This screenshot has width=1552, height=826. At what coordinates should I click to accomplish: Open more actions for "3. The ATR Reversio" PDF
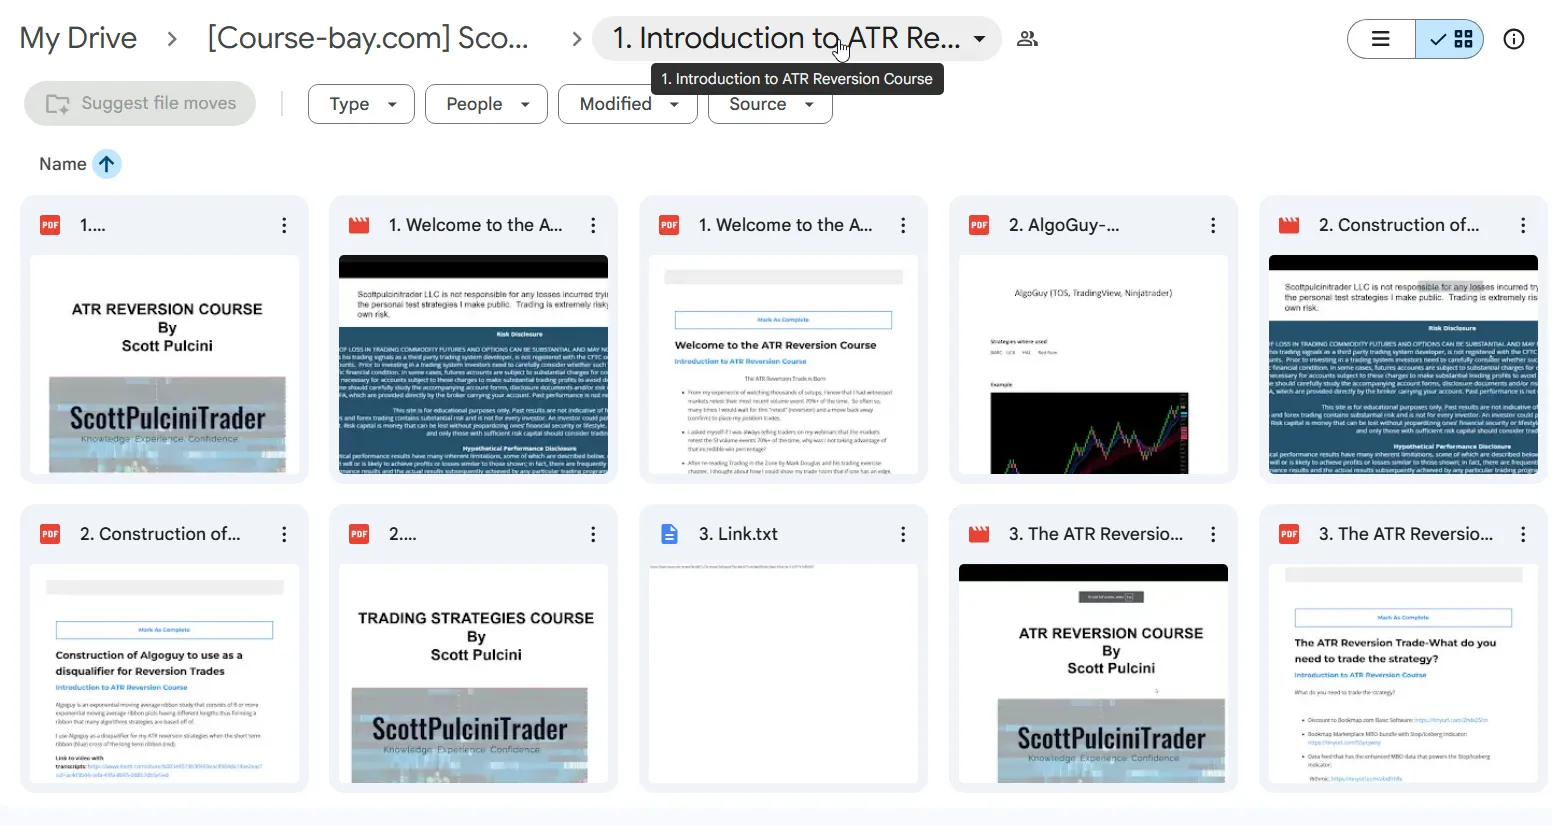click(x=1523, y=534)
